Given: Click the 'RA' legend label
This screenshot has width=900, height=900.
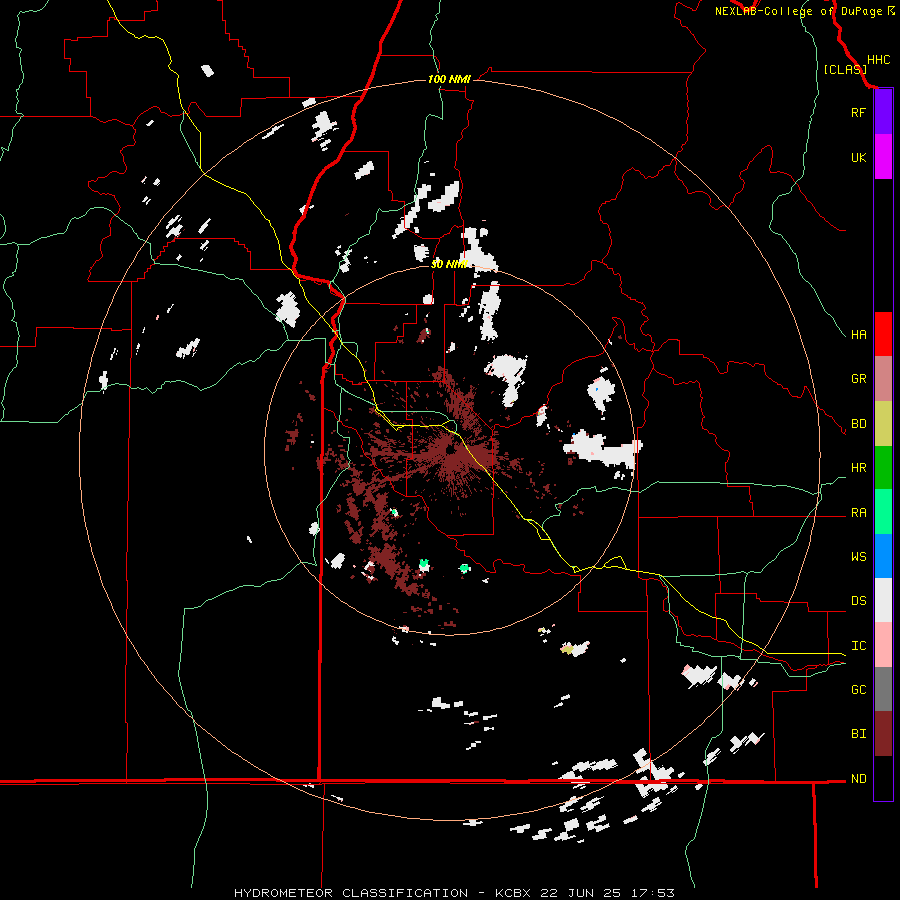Looking at the screenshot, I should point(858,513).
